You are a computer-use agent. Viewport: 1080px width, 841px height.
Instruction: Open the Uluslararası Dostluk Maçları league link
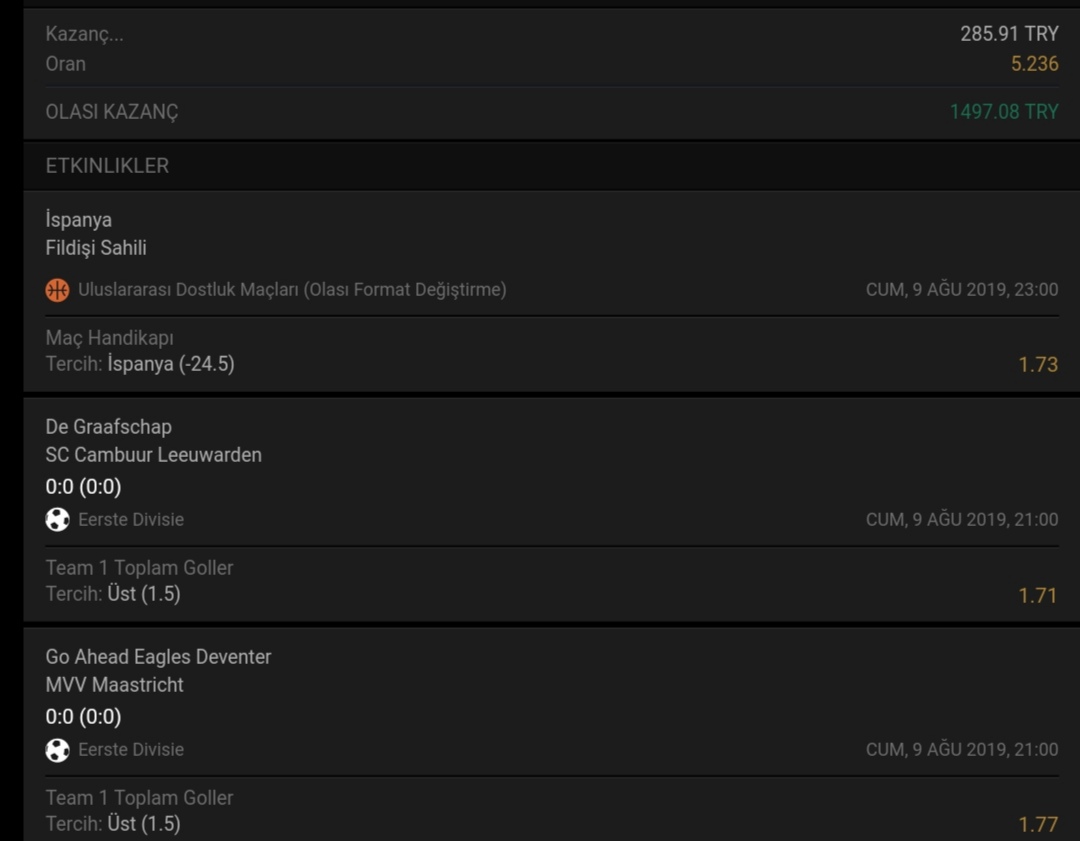(292, 290)
